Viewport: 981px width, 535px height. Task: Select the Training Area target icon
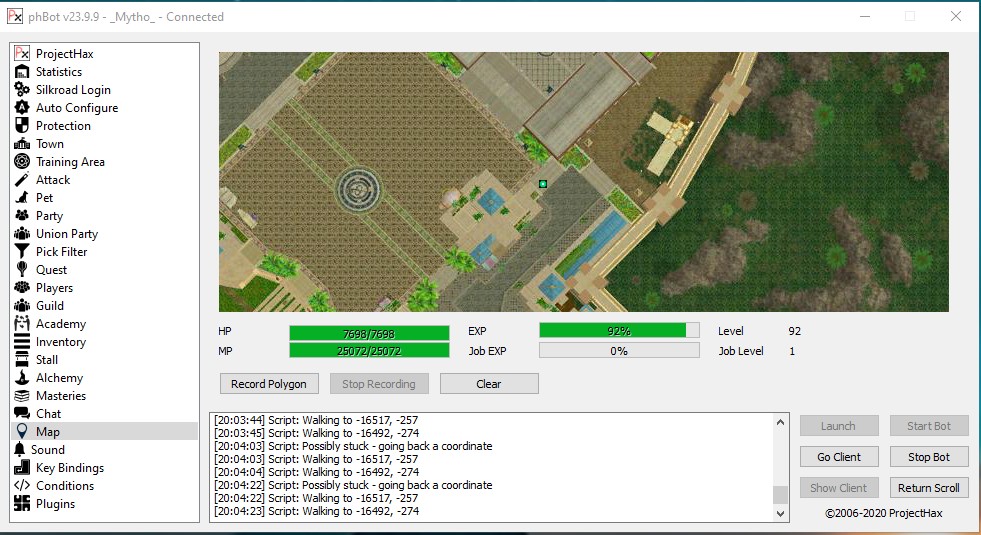click(x=22, y=162)
